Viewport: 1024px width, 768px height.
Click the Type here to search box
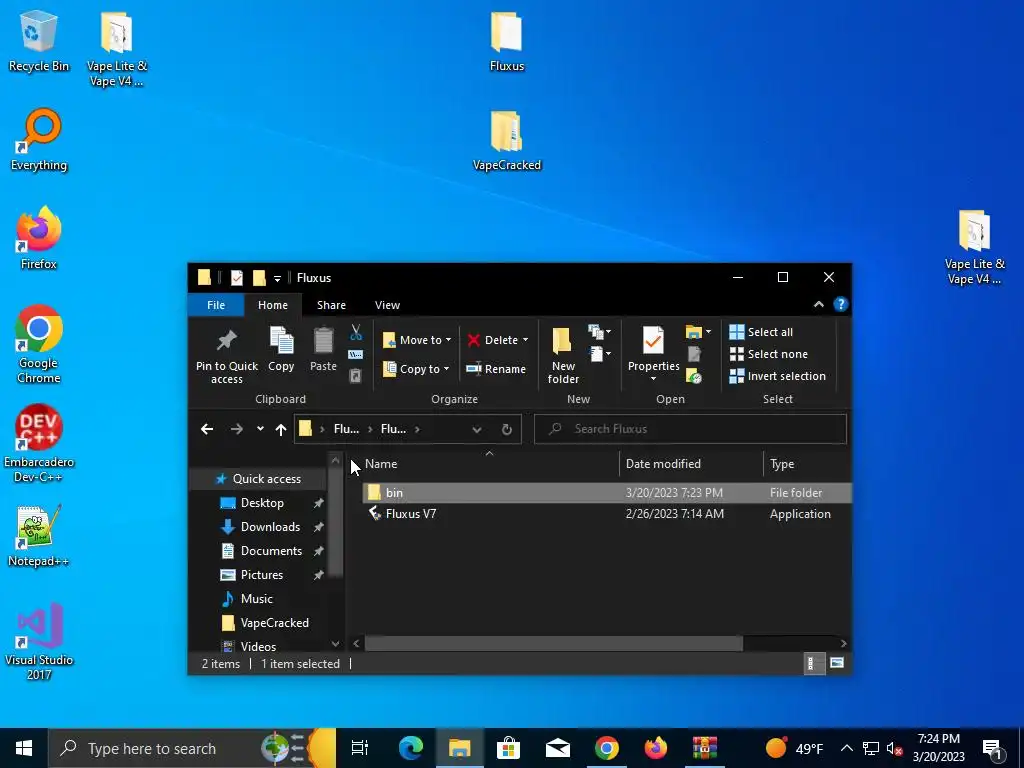192,748
